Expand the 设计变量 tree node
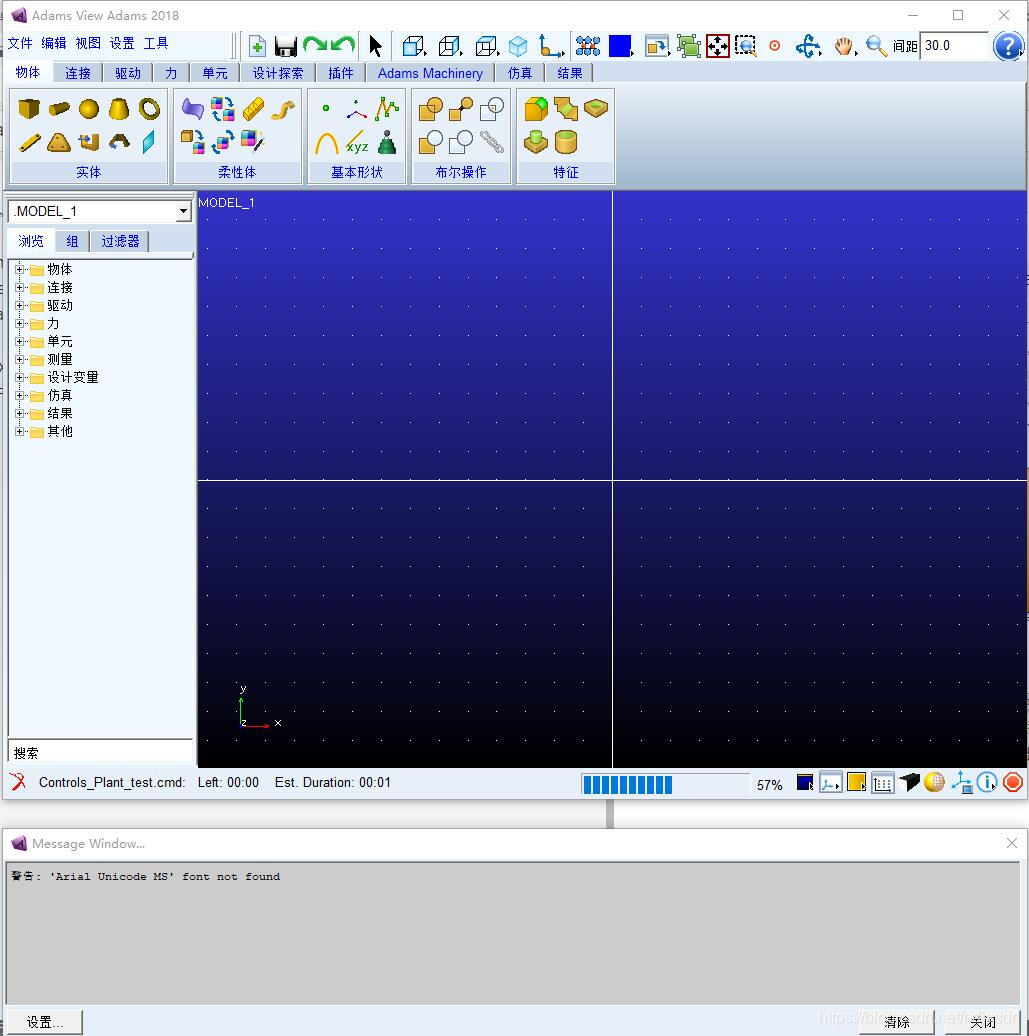The height and width of the screenshot is (1036, 1029). 20,377
